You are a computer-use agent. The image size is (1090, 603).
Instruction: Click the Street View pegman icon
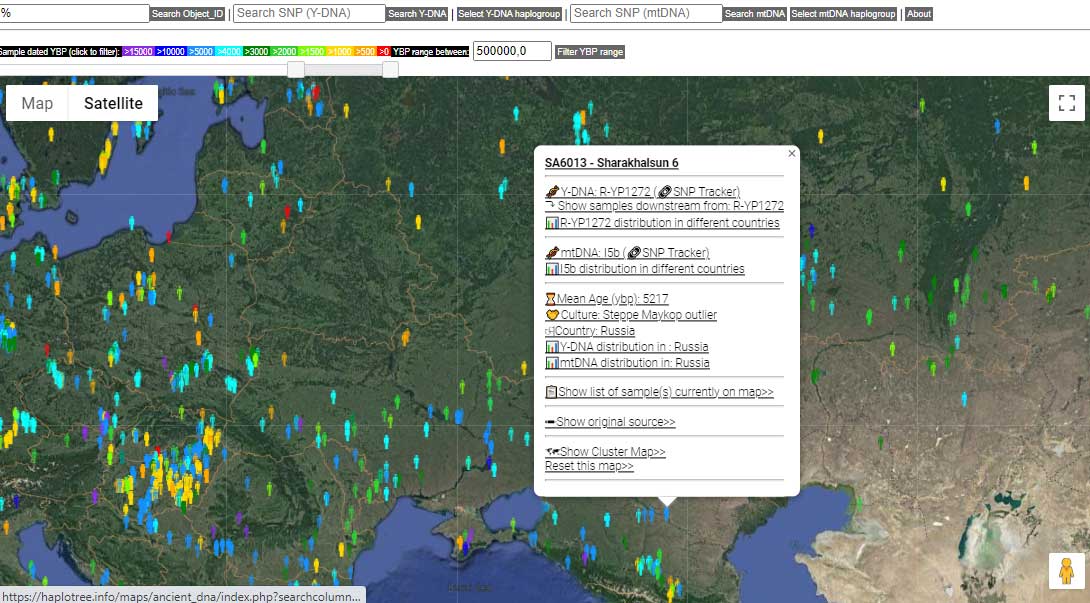click(x=1066, y=570)
